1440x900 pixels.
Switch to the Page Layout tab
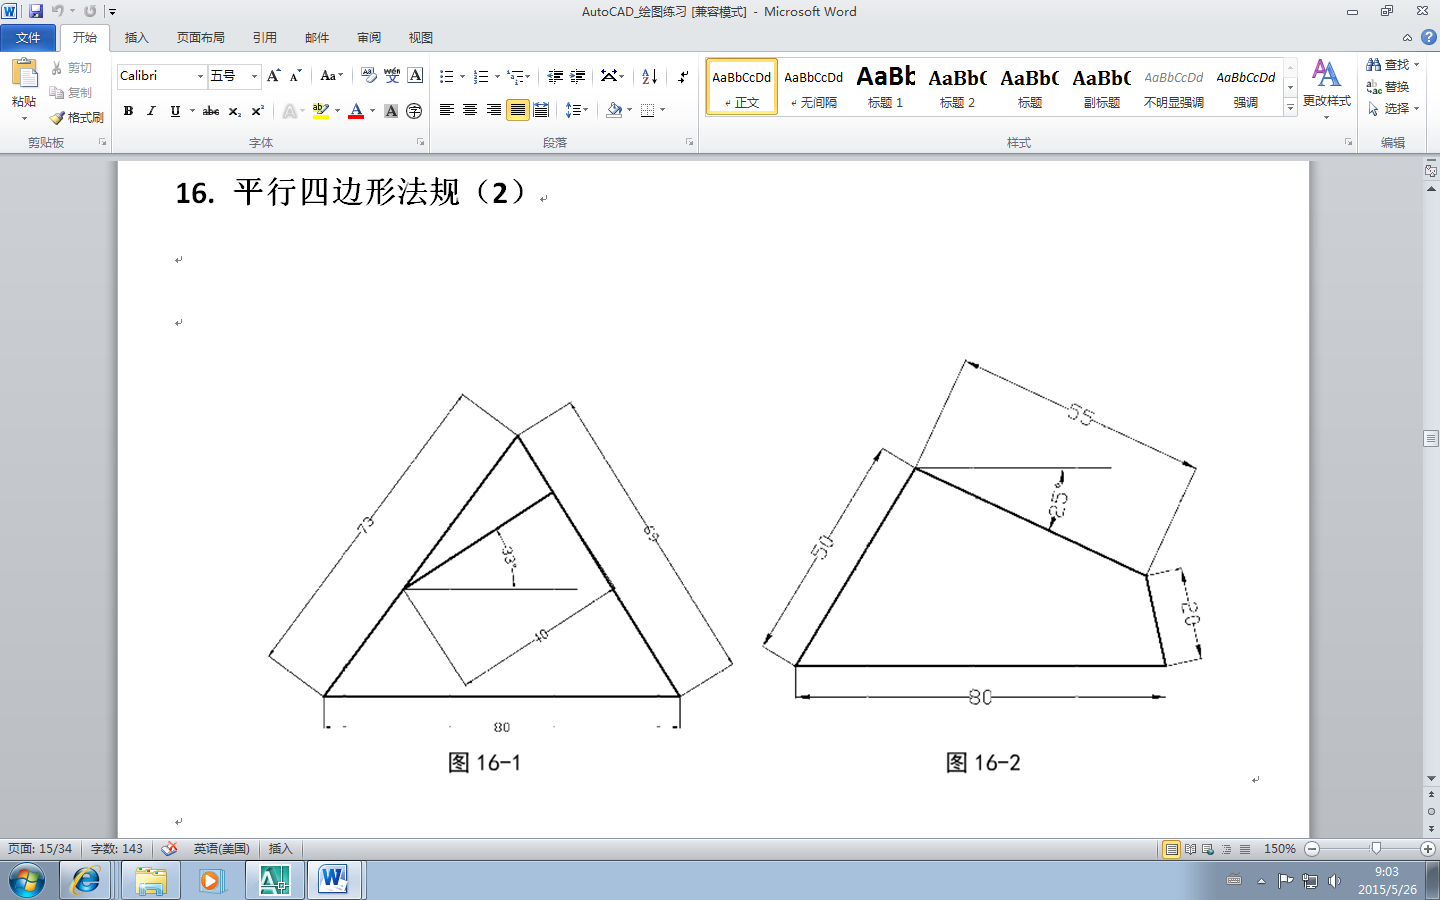[x=200, y=38]
